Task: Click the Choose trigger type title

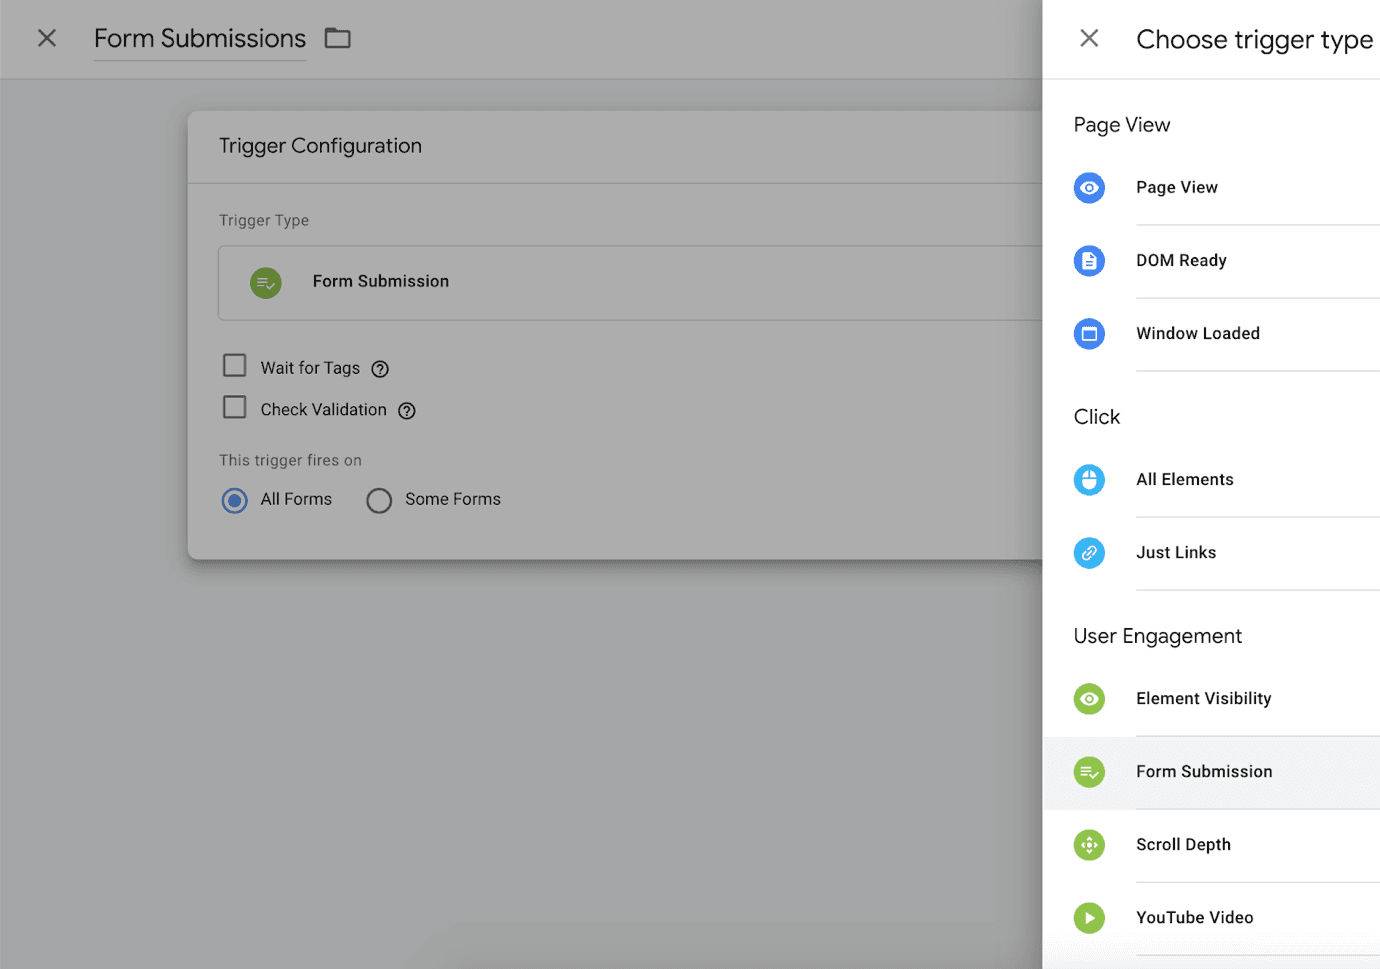Action: coord(1254,40)
